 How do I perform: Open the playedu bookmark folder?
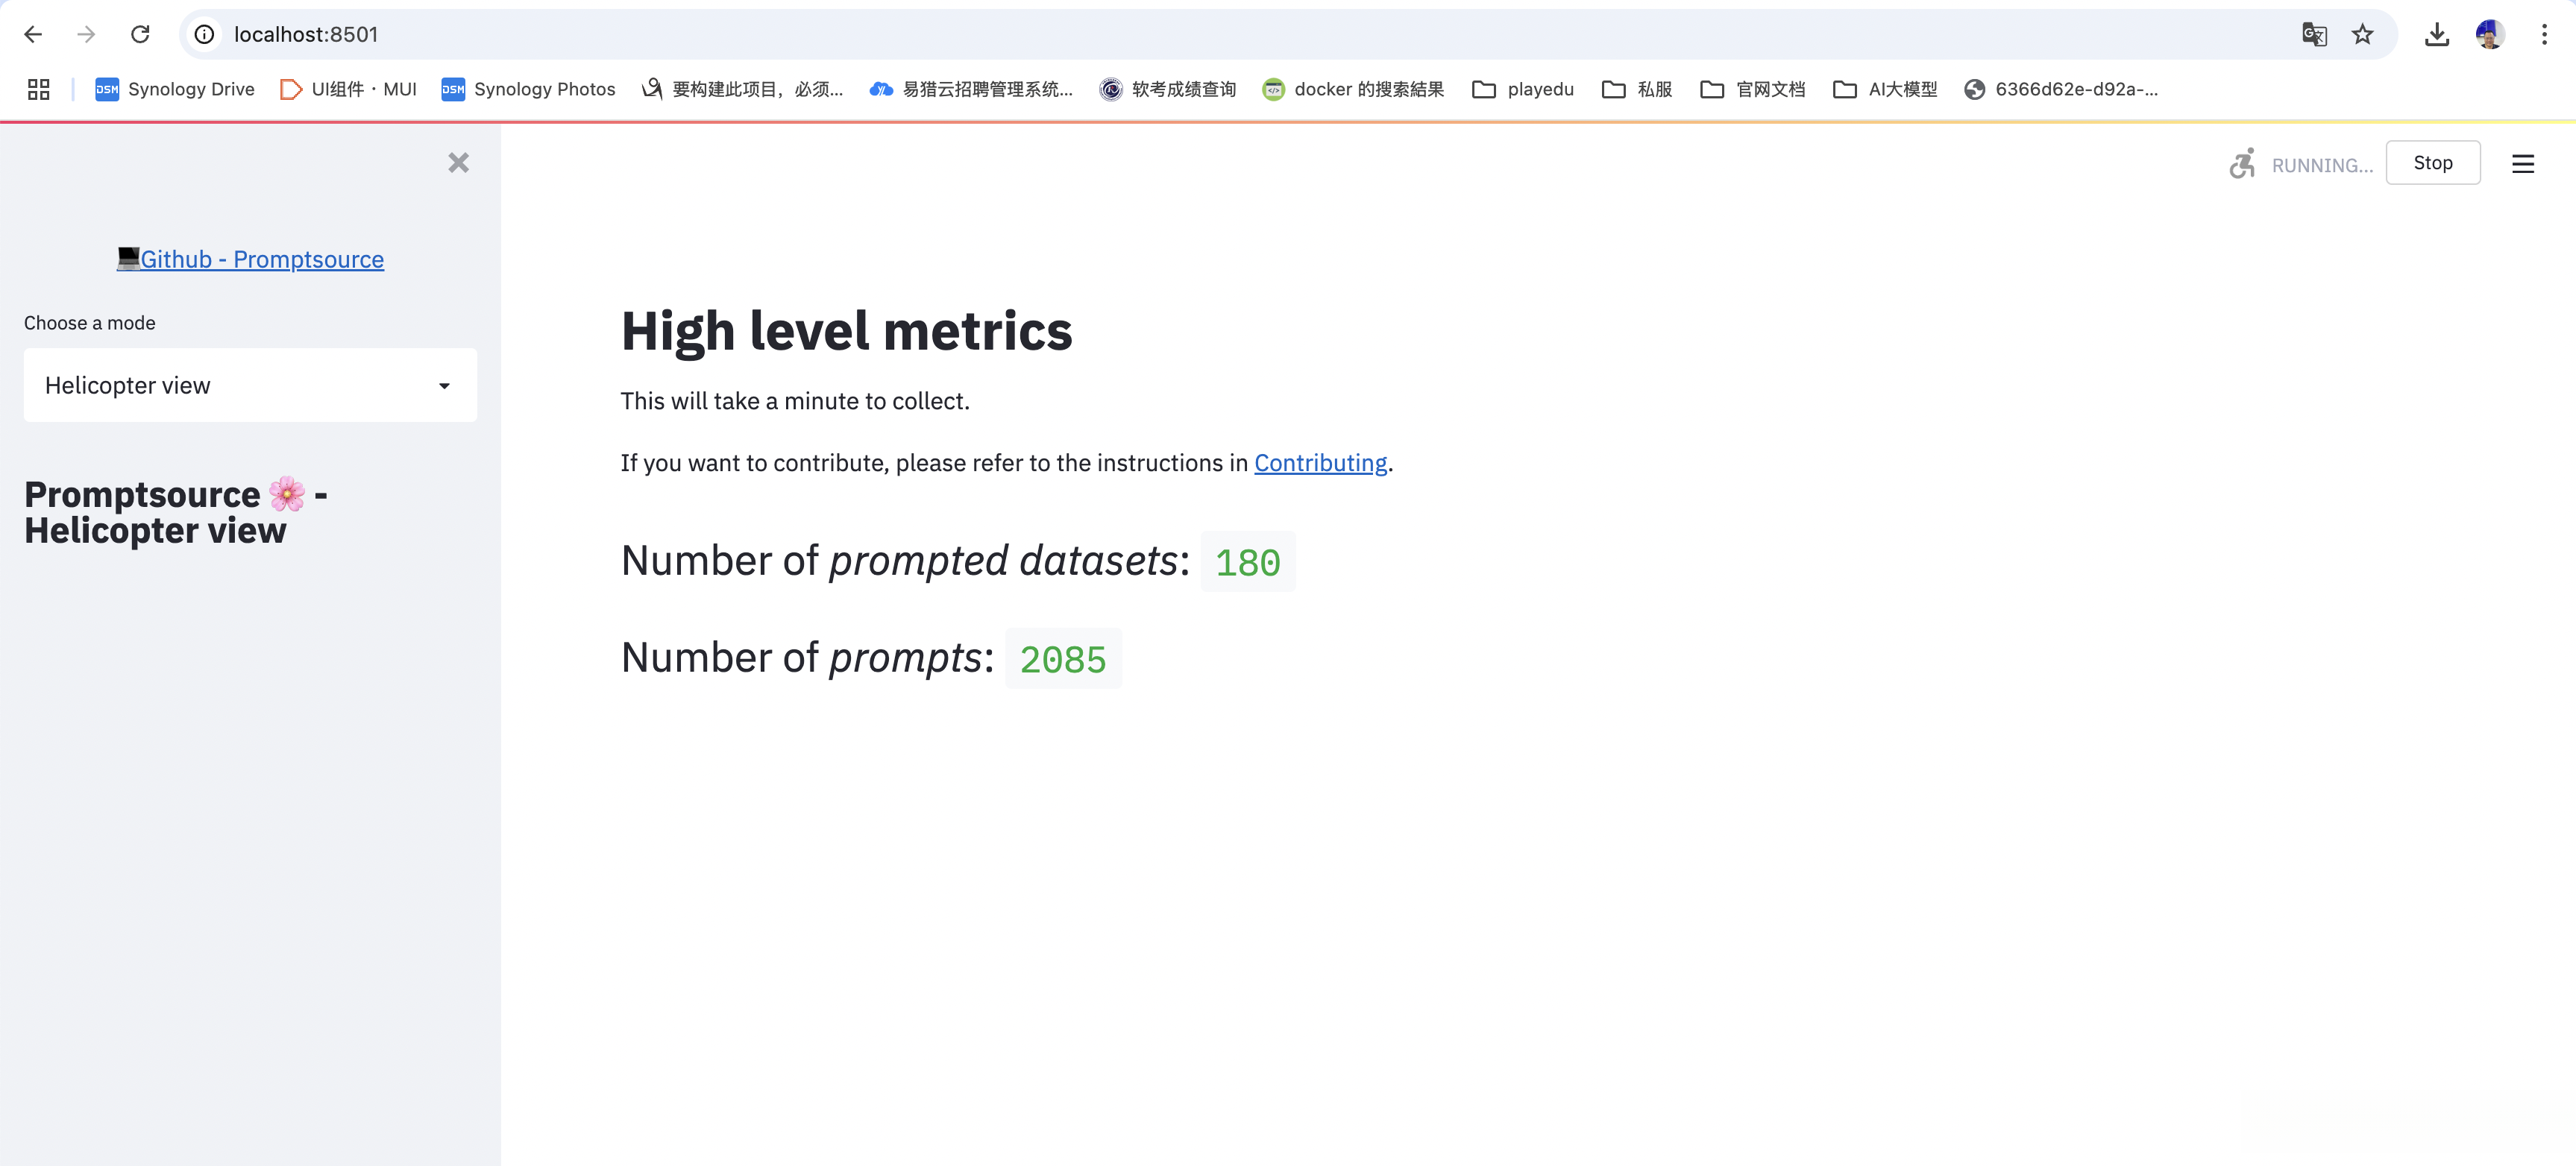[x=1523, y=89]
